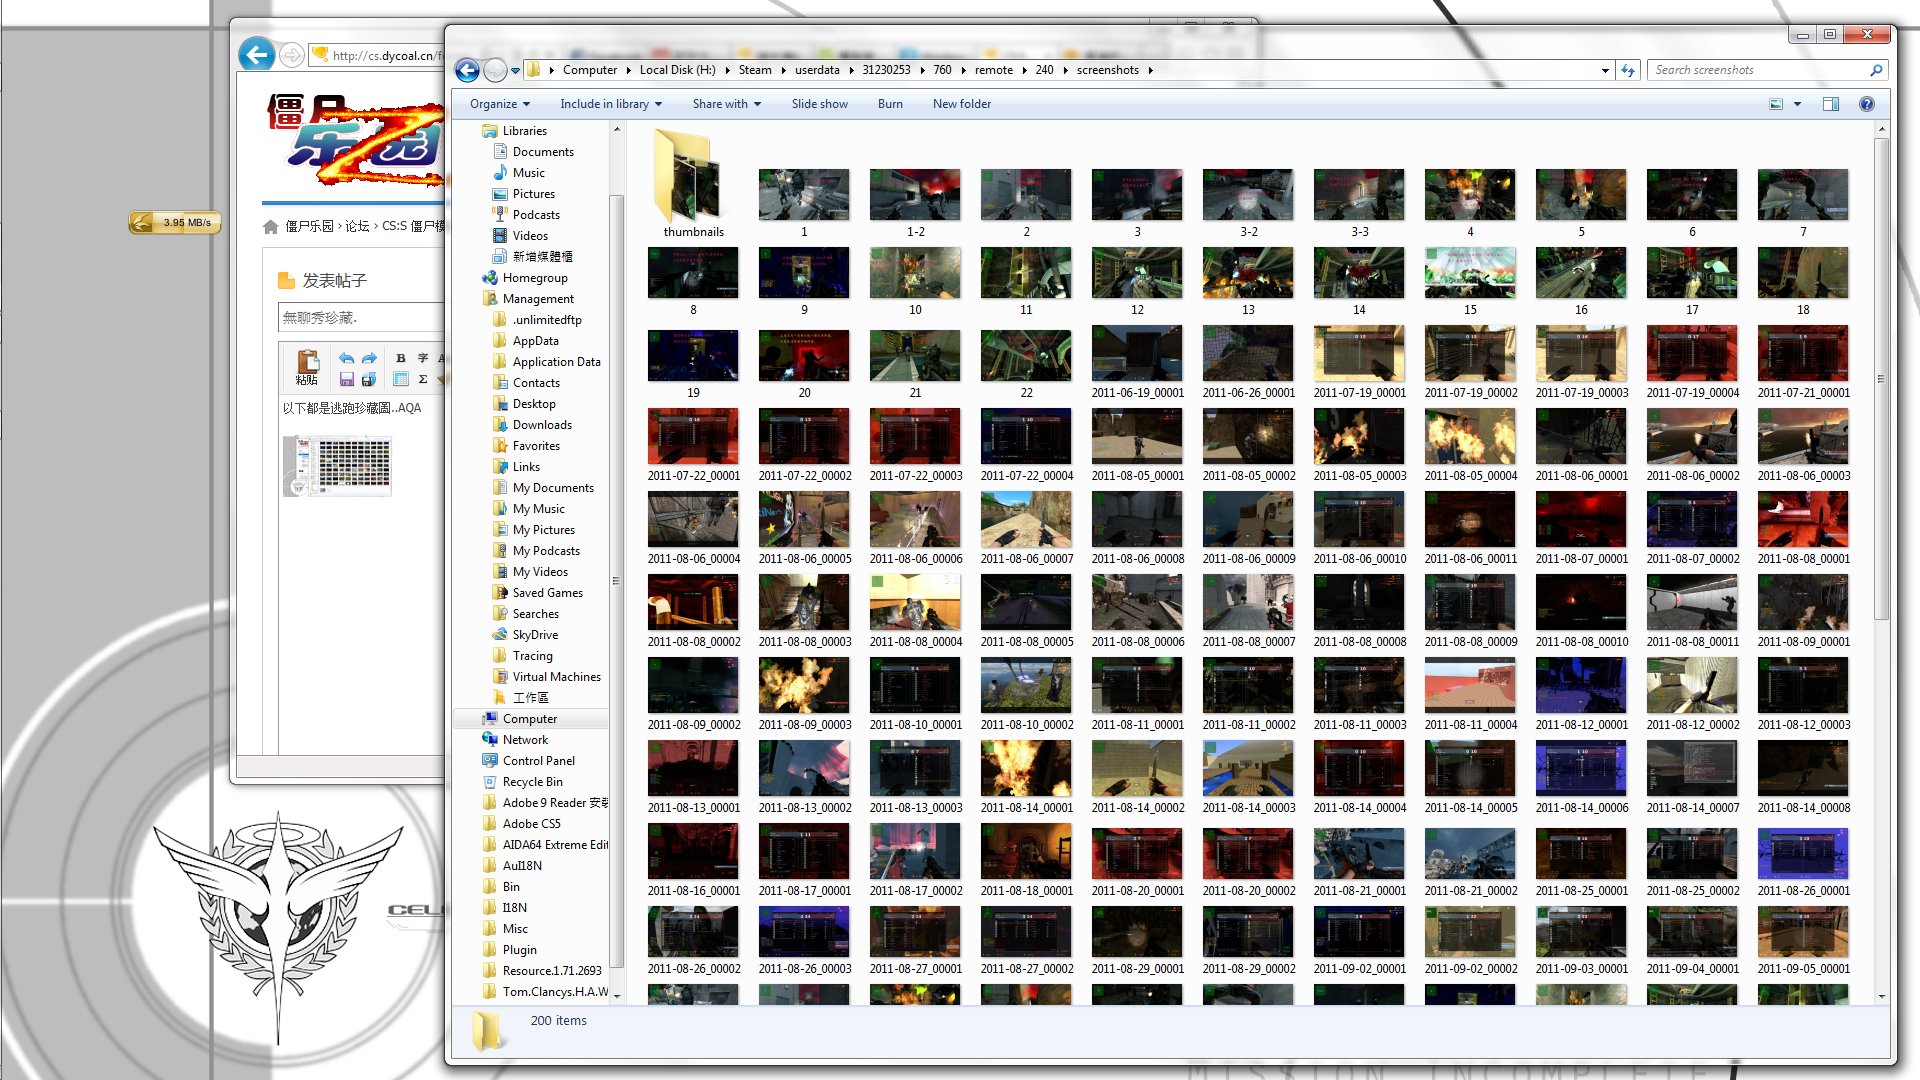Click the undo arrow in post editor
Screen dimensions: 1920x1080
click(x=346, y=358)
